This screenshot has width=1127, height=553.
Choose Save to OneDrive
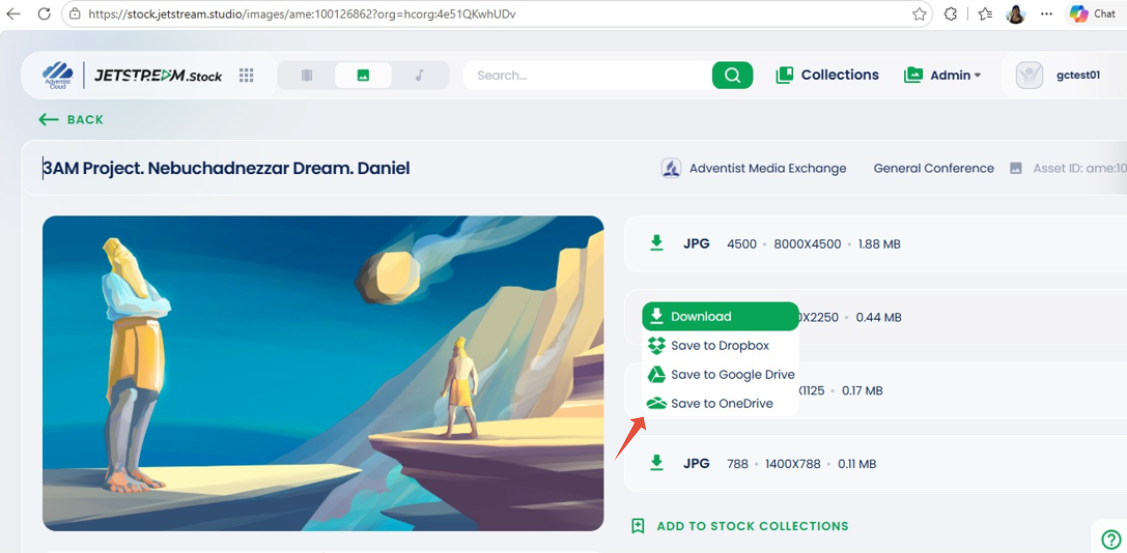click(720, 403)
